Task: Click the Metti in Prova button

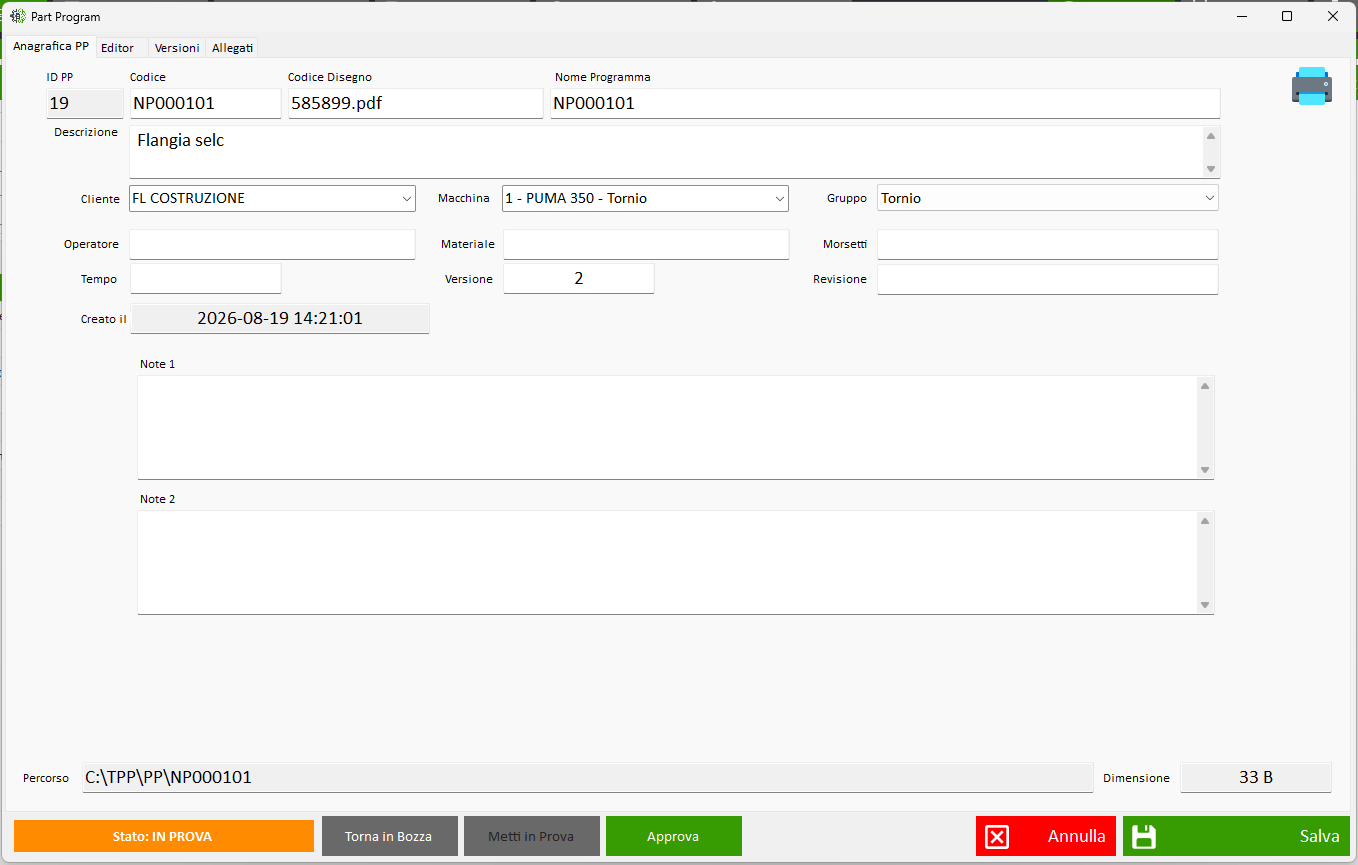Action: [x=531, y=836]
